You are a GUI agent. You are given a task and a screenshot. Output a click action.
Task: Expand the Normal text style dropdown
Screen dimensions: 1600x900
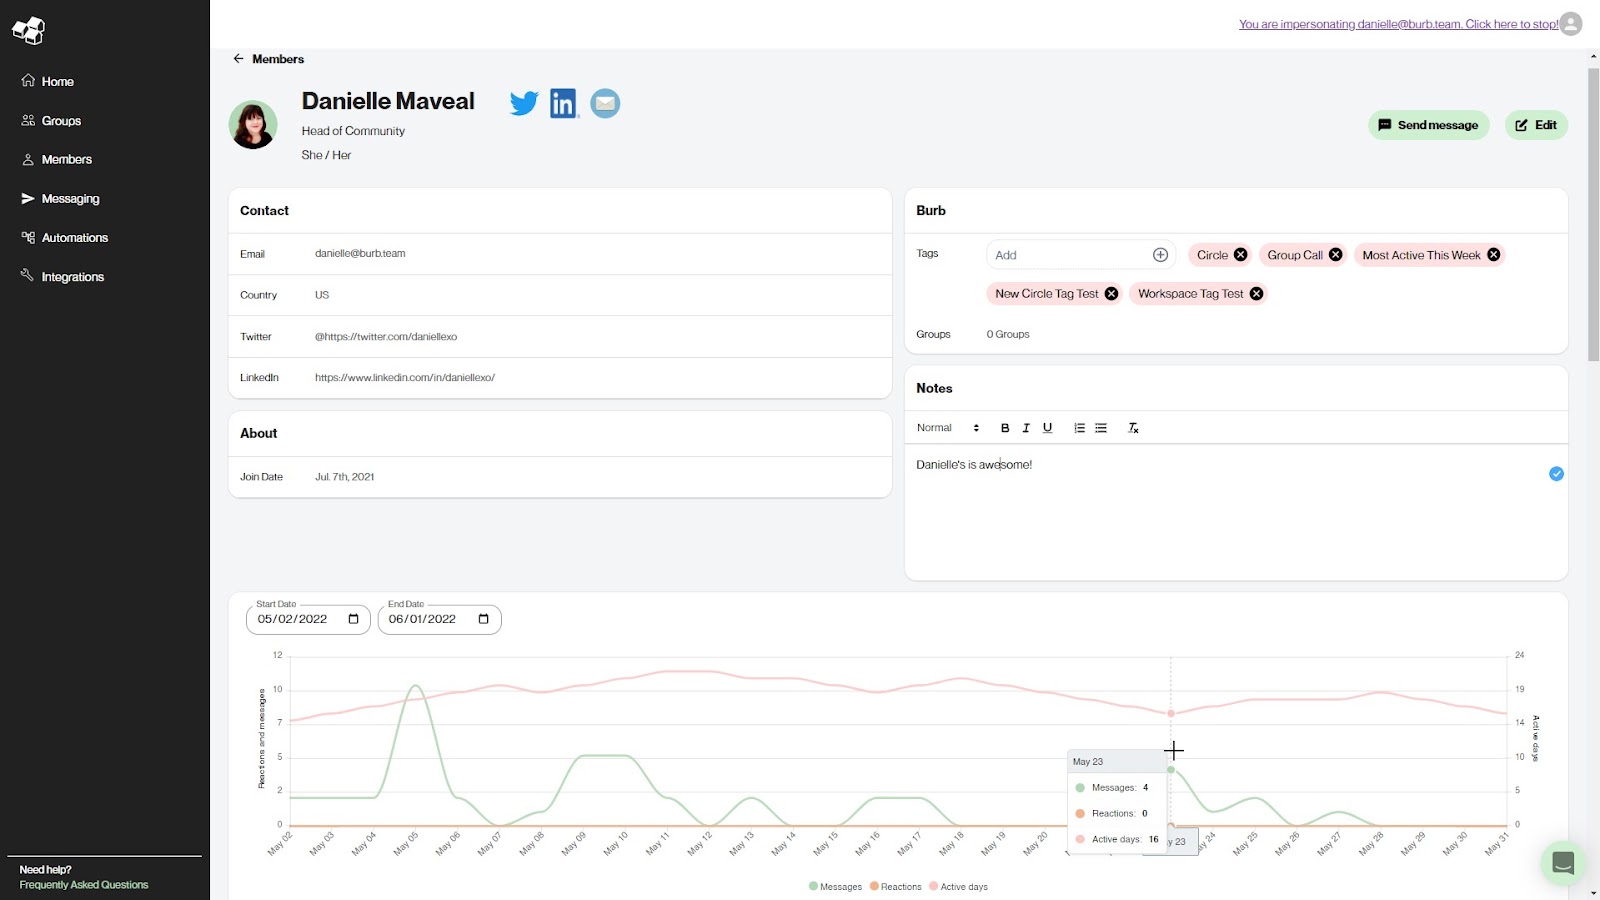click(x=947, y=428)
